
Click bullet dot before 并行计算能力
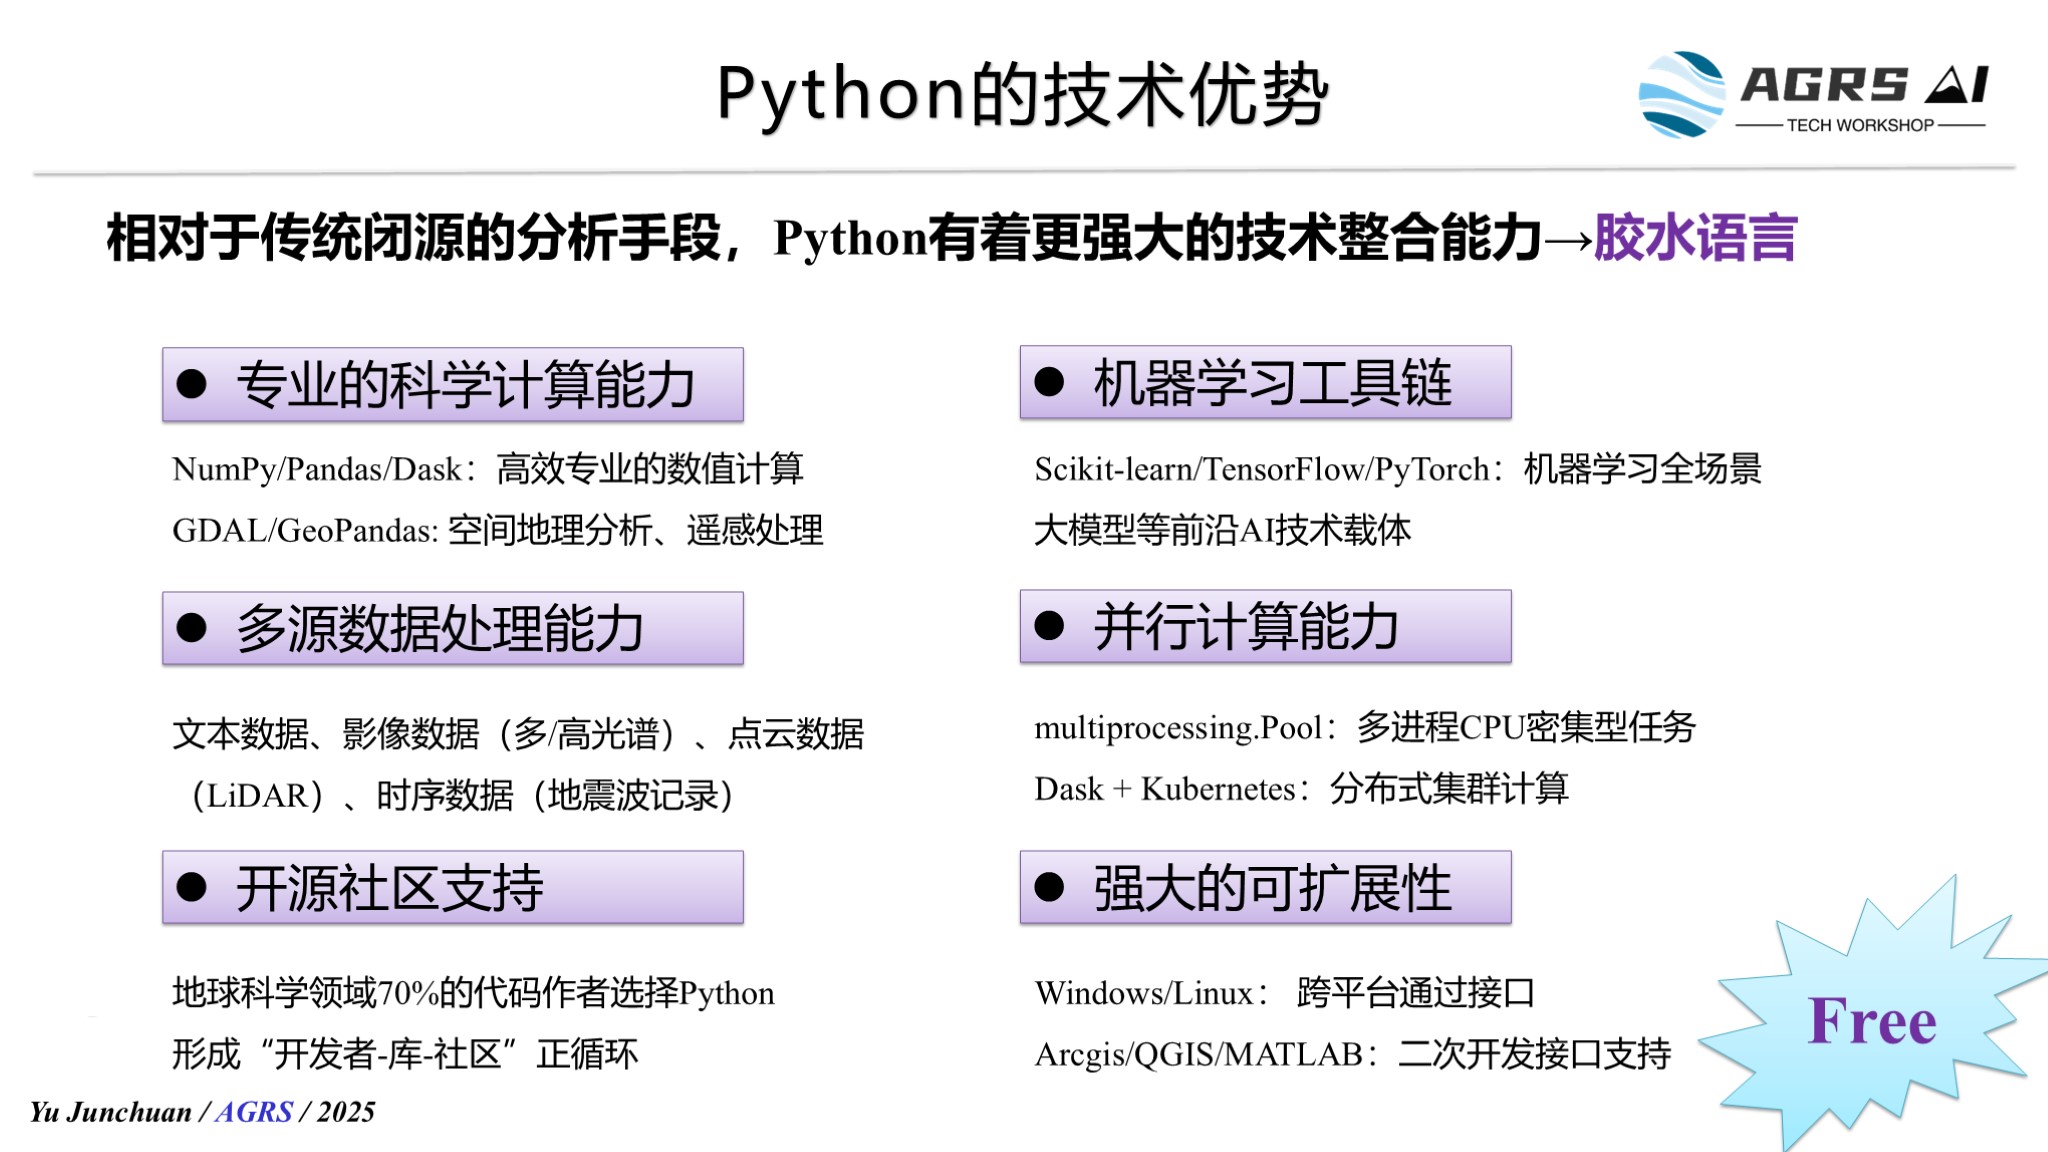coord(1049,626)
